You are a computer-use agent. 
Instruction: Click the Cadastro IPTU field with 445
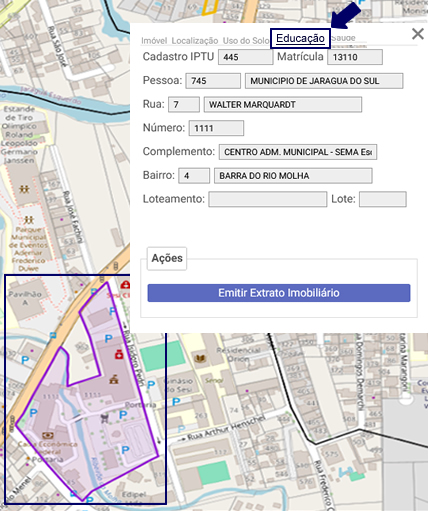(x=246, y=57)
